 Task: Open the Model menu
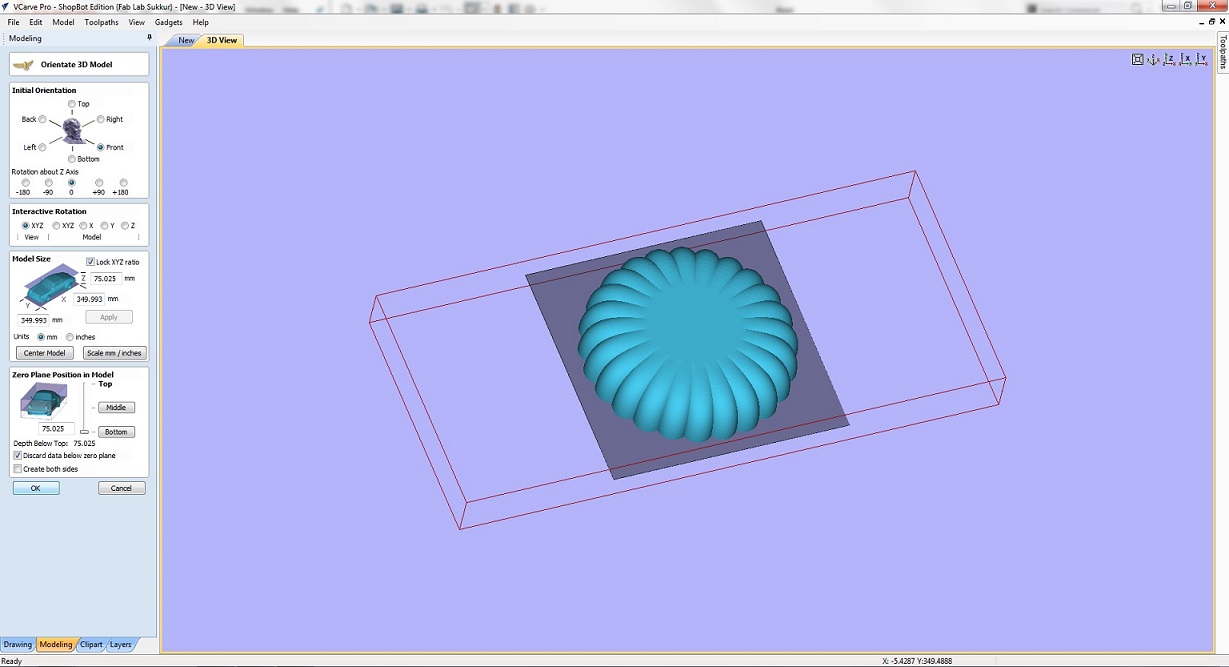(63, 22)
